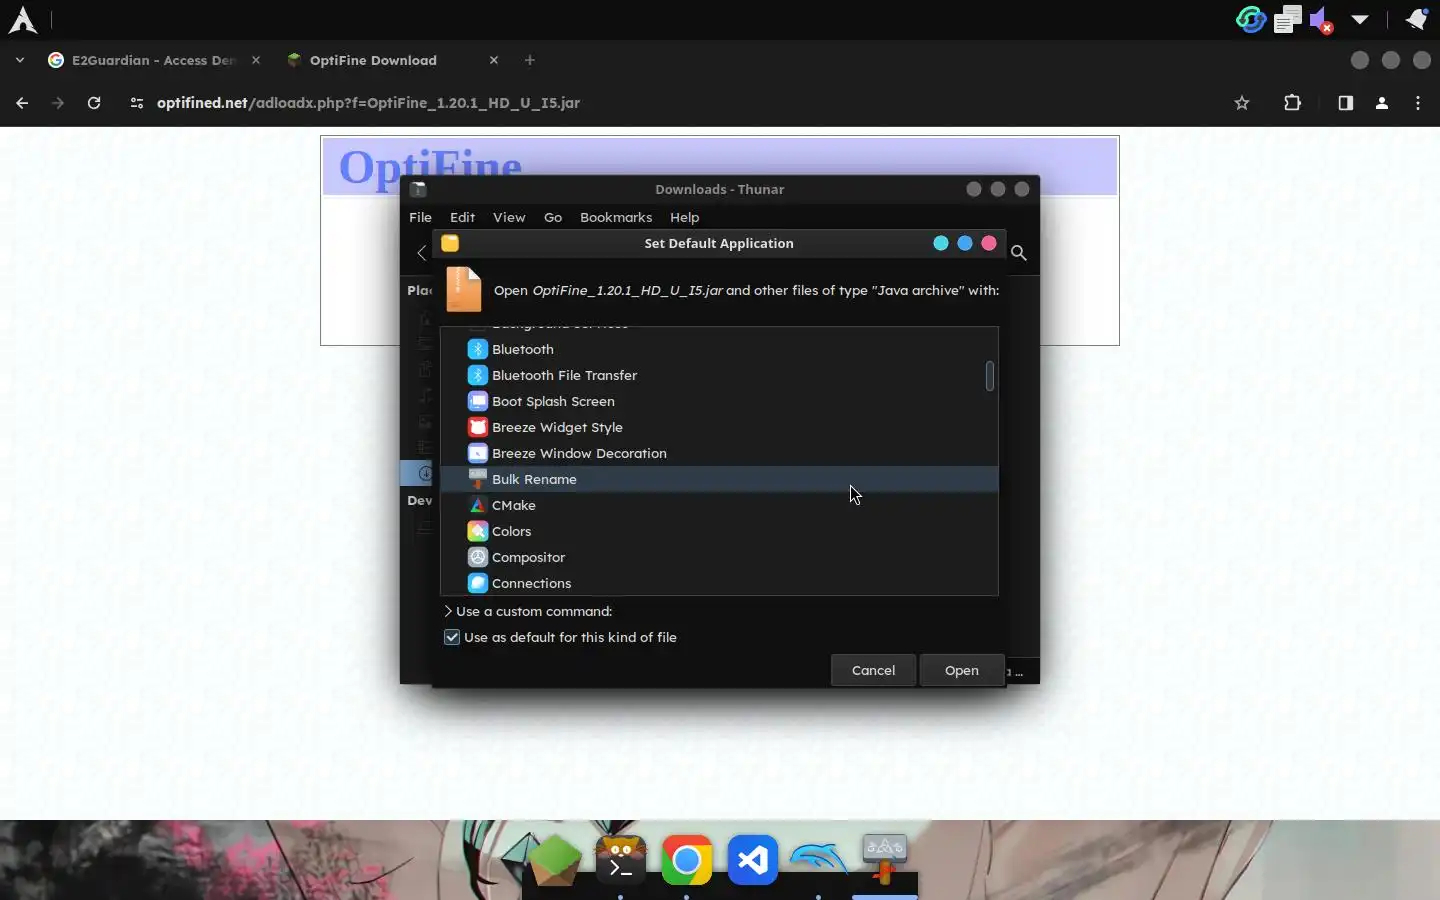Open the Thunar Go menu

[553, 217]
